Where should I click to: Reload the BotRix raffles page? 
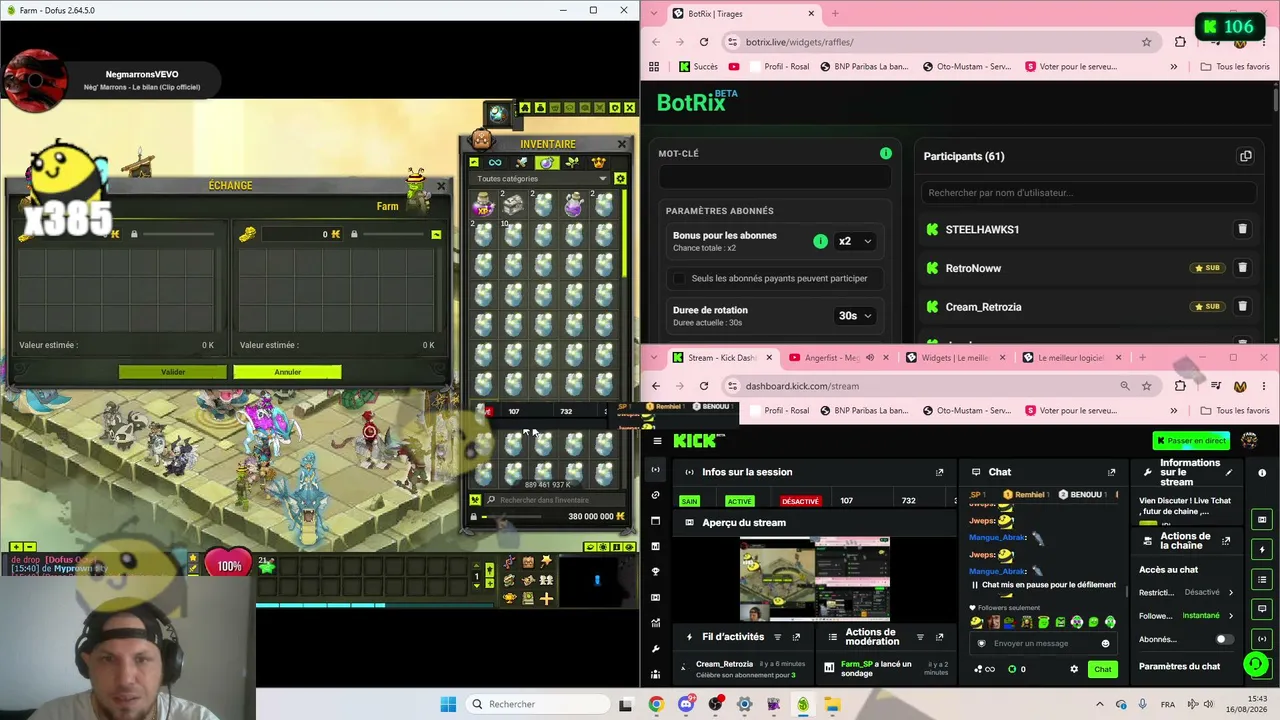pos(704,42)
